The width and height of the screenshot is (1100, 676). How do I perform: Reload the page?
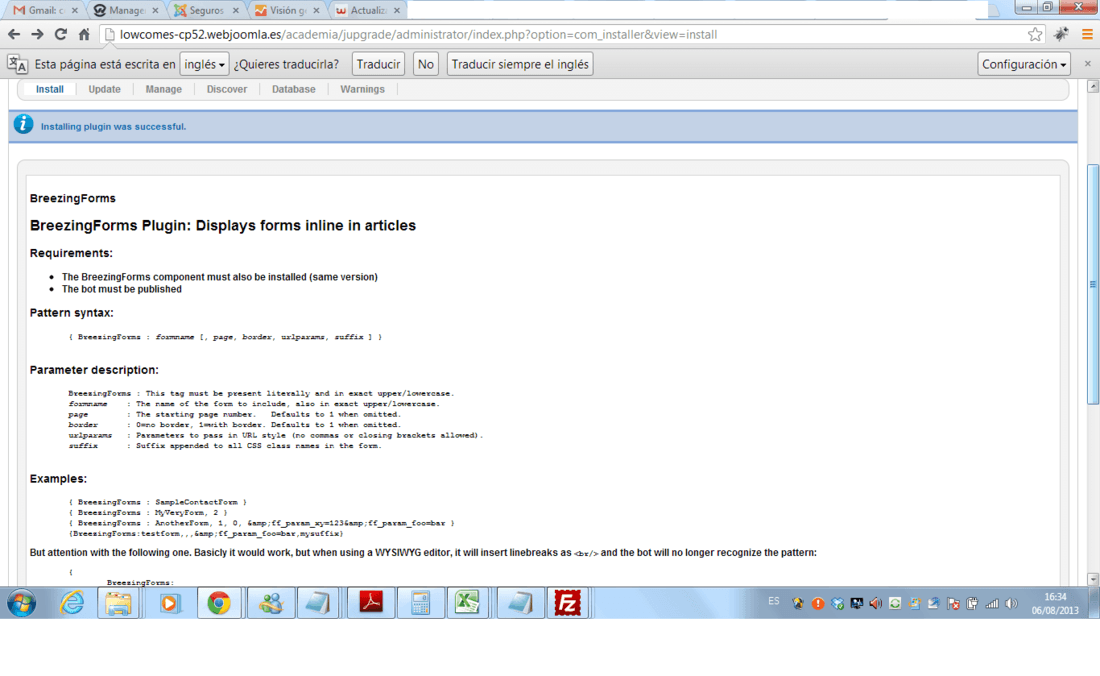point(61,34)
